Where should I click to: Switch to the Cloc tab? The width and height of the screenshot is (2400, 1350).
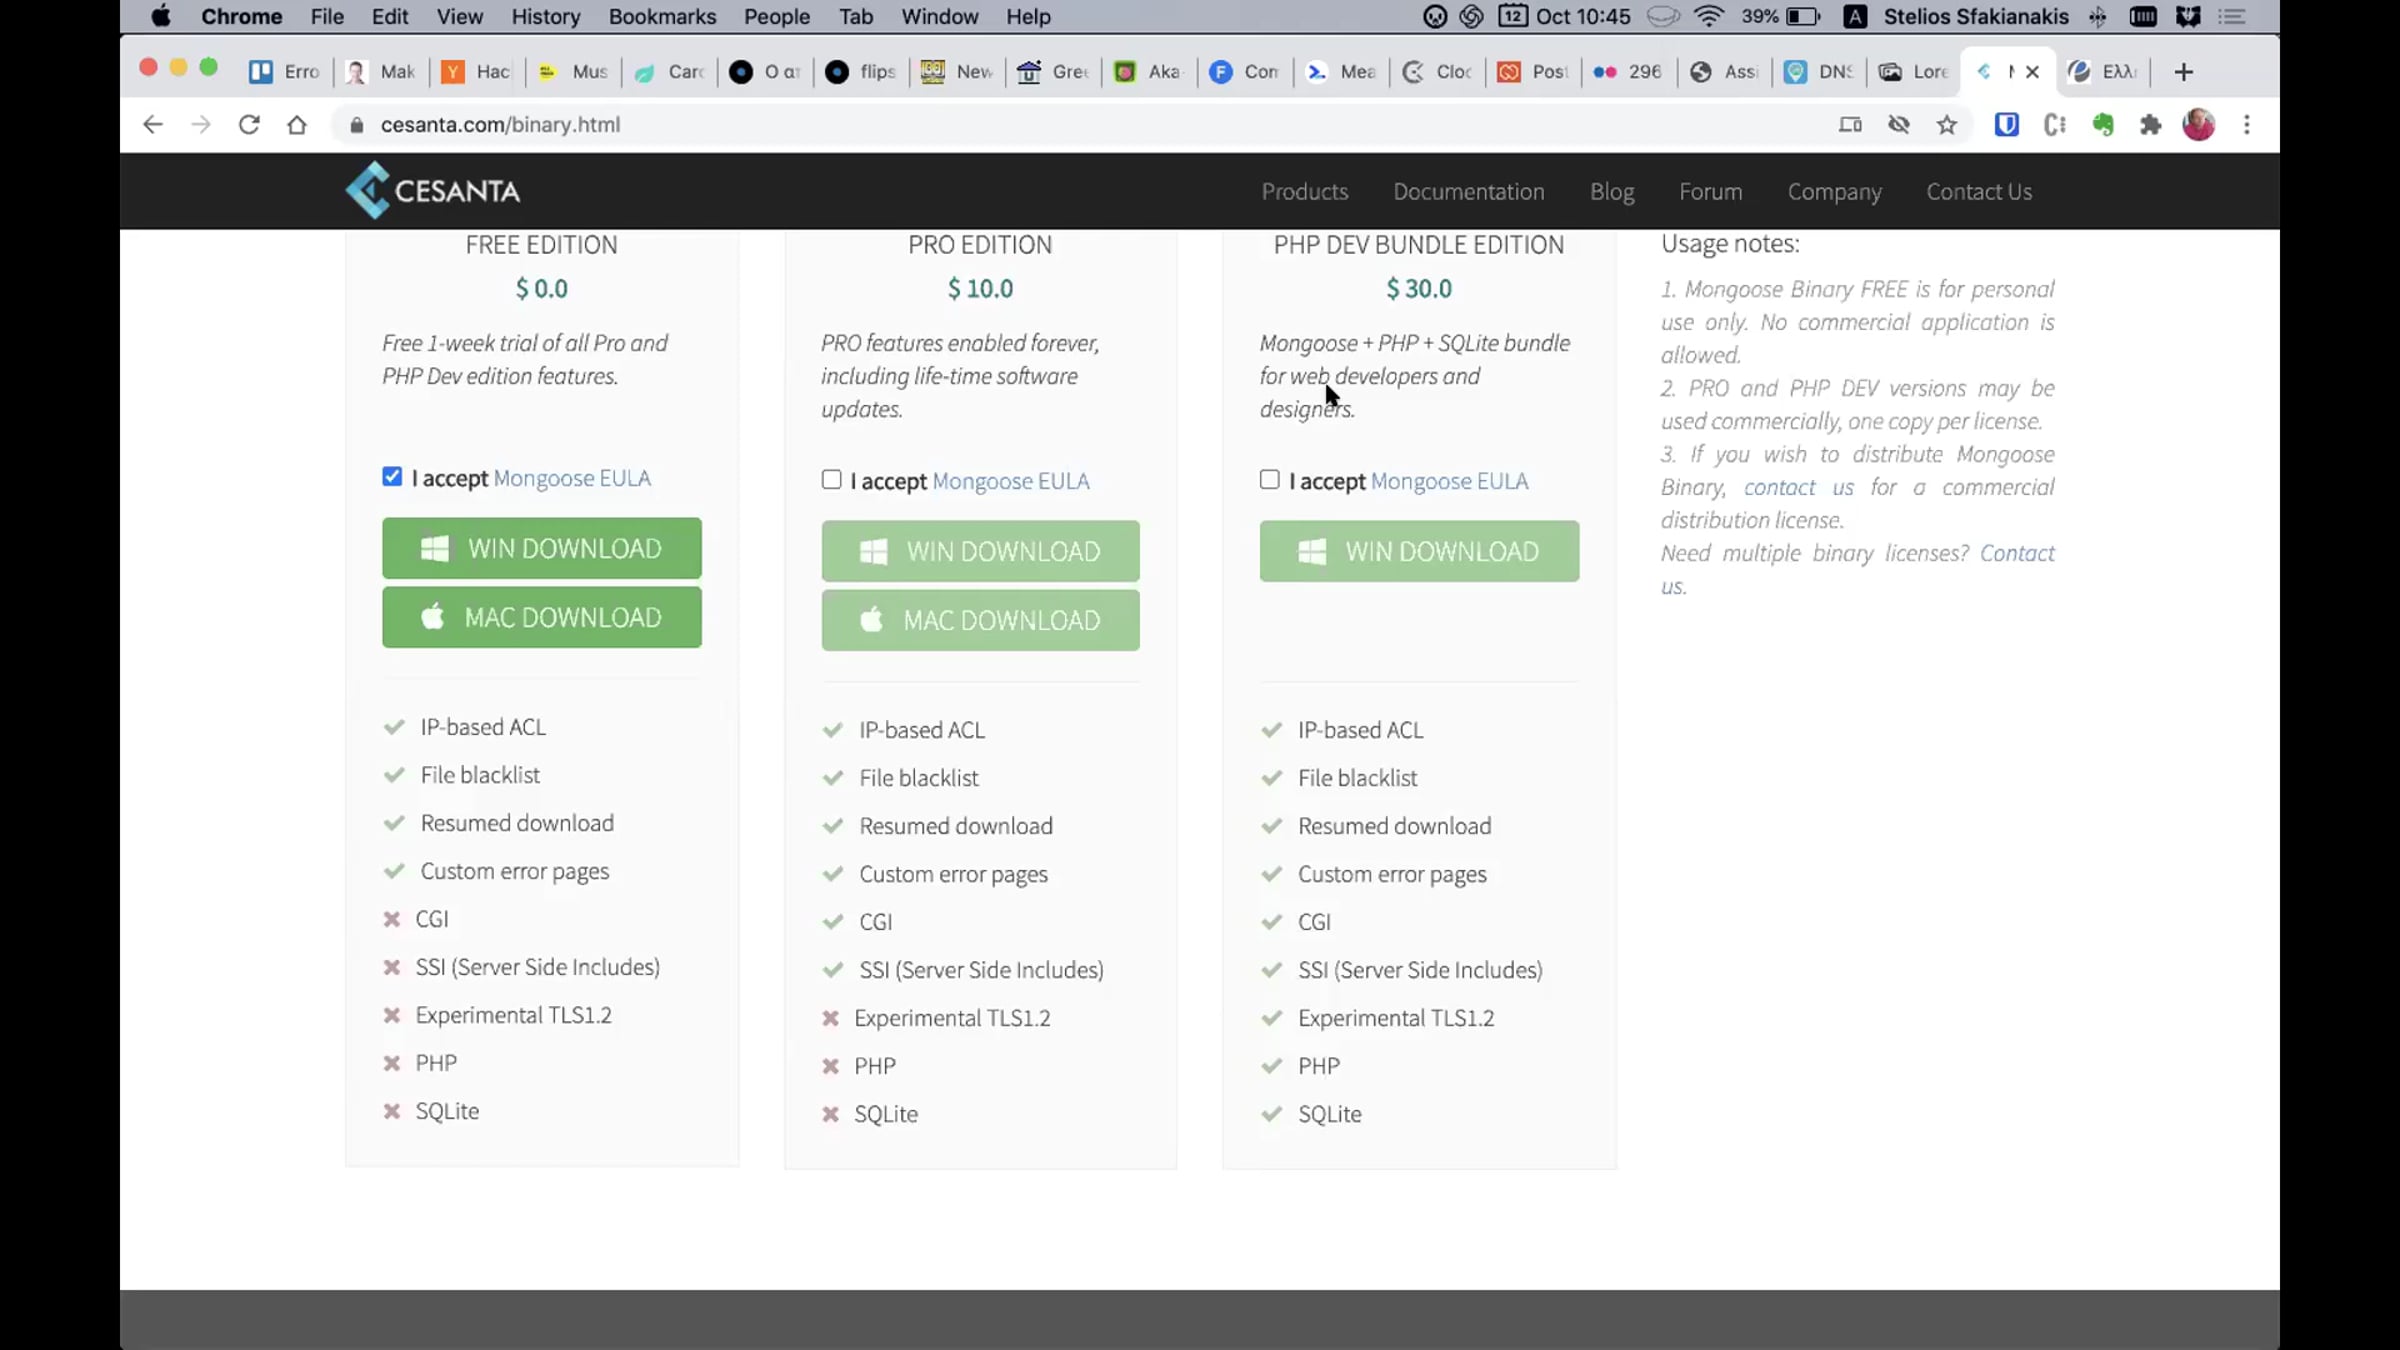(1437, 72)
